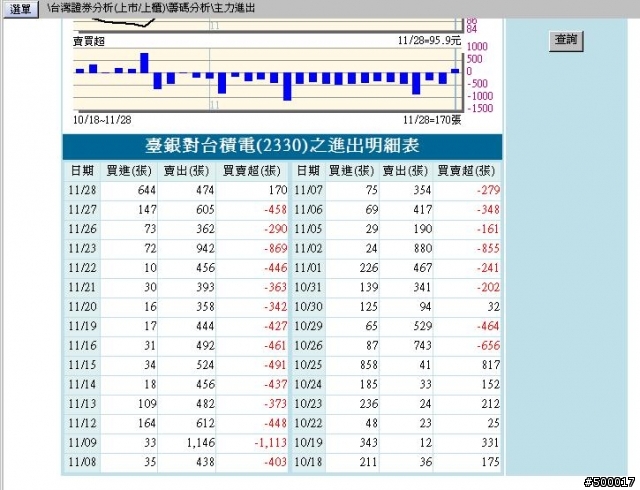The image size is (640, 490).
Task: Select net value 212 for 10/23
Action: click(491, 404)
